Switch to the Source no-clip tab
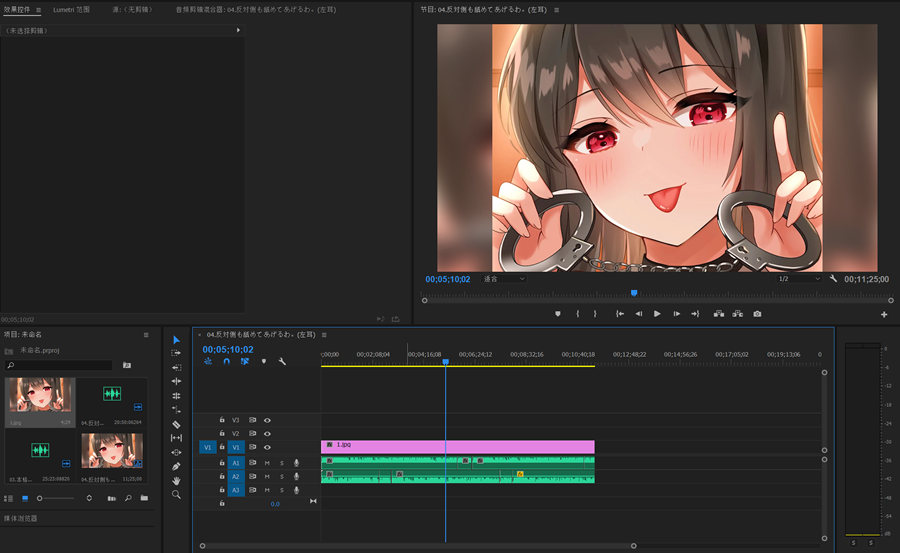Image resolution: width=900 pixels, height=553 pixels. (132, 10)
